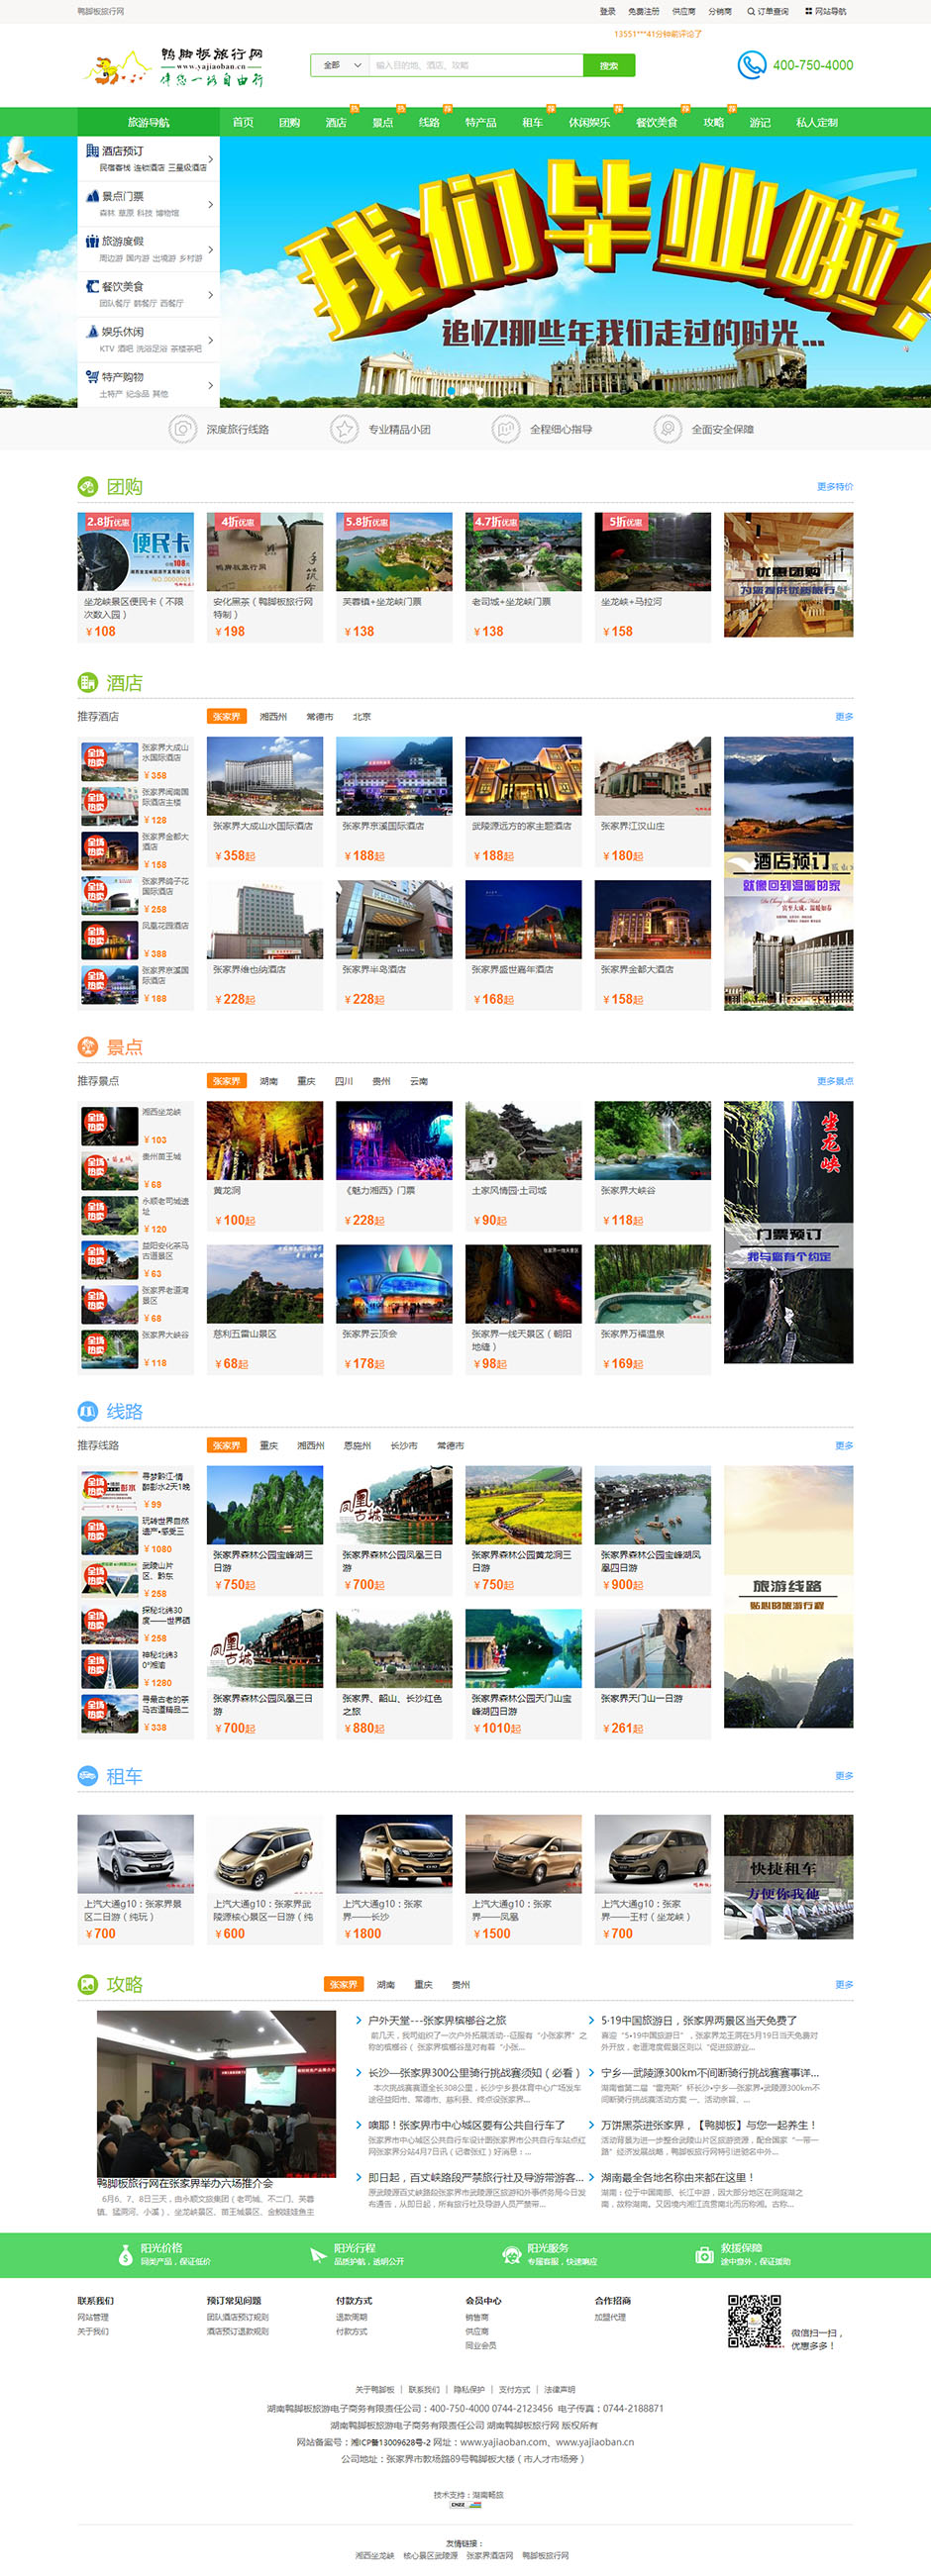The height and width of the screenshot is (2576, 931).
Task: Select the 湘西州 tab in hotel section
Action: tap(273, 717)
